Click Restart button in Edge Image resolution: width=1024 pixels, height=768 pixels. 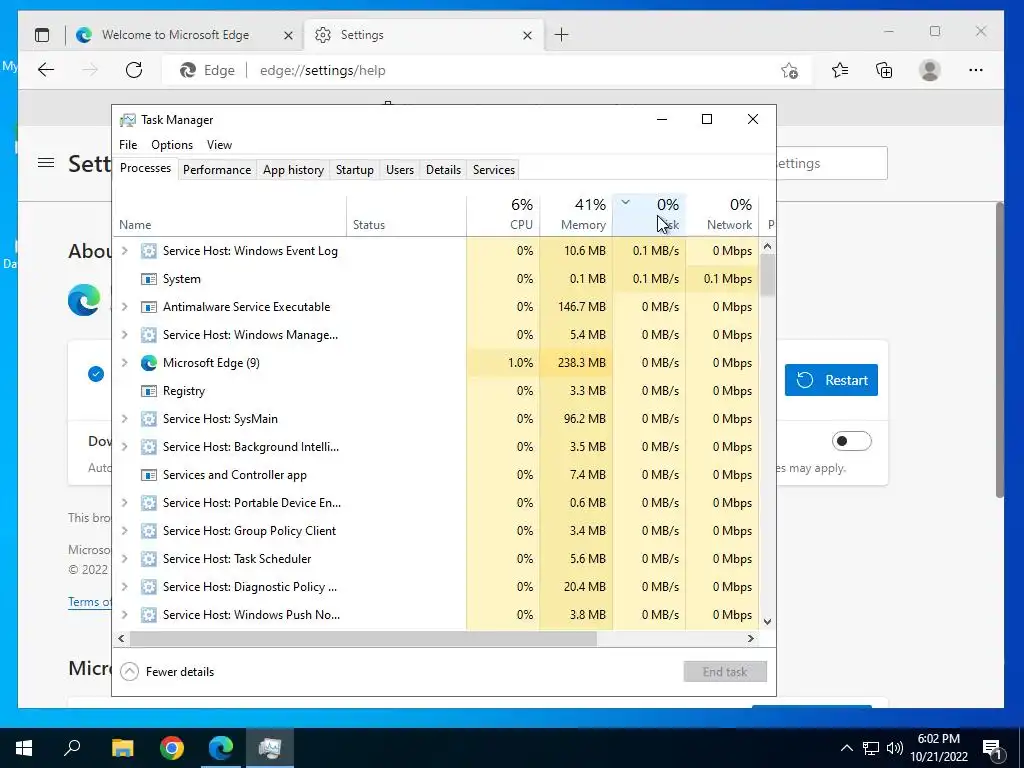[831, 380]
